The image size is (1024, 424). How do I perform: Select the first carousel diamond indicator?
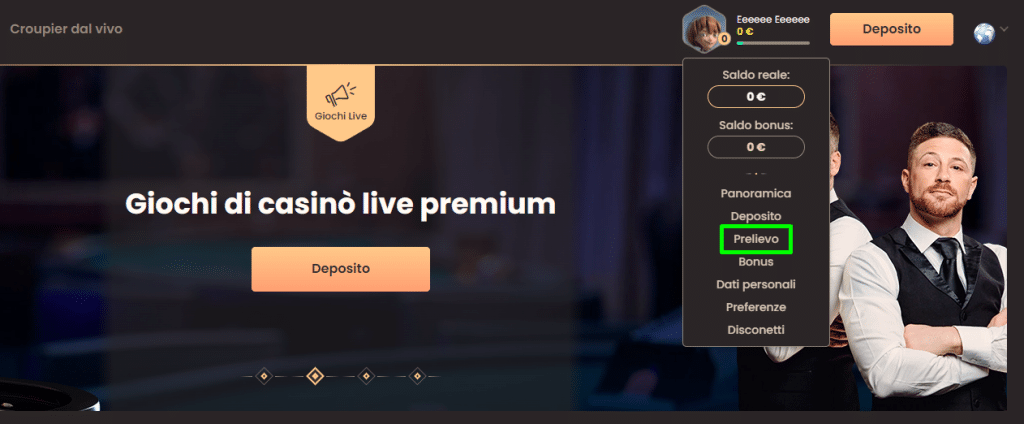coord(264,376)
